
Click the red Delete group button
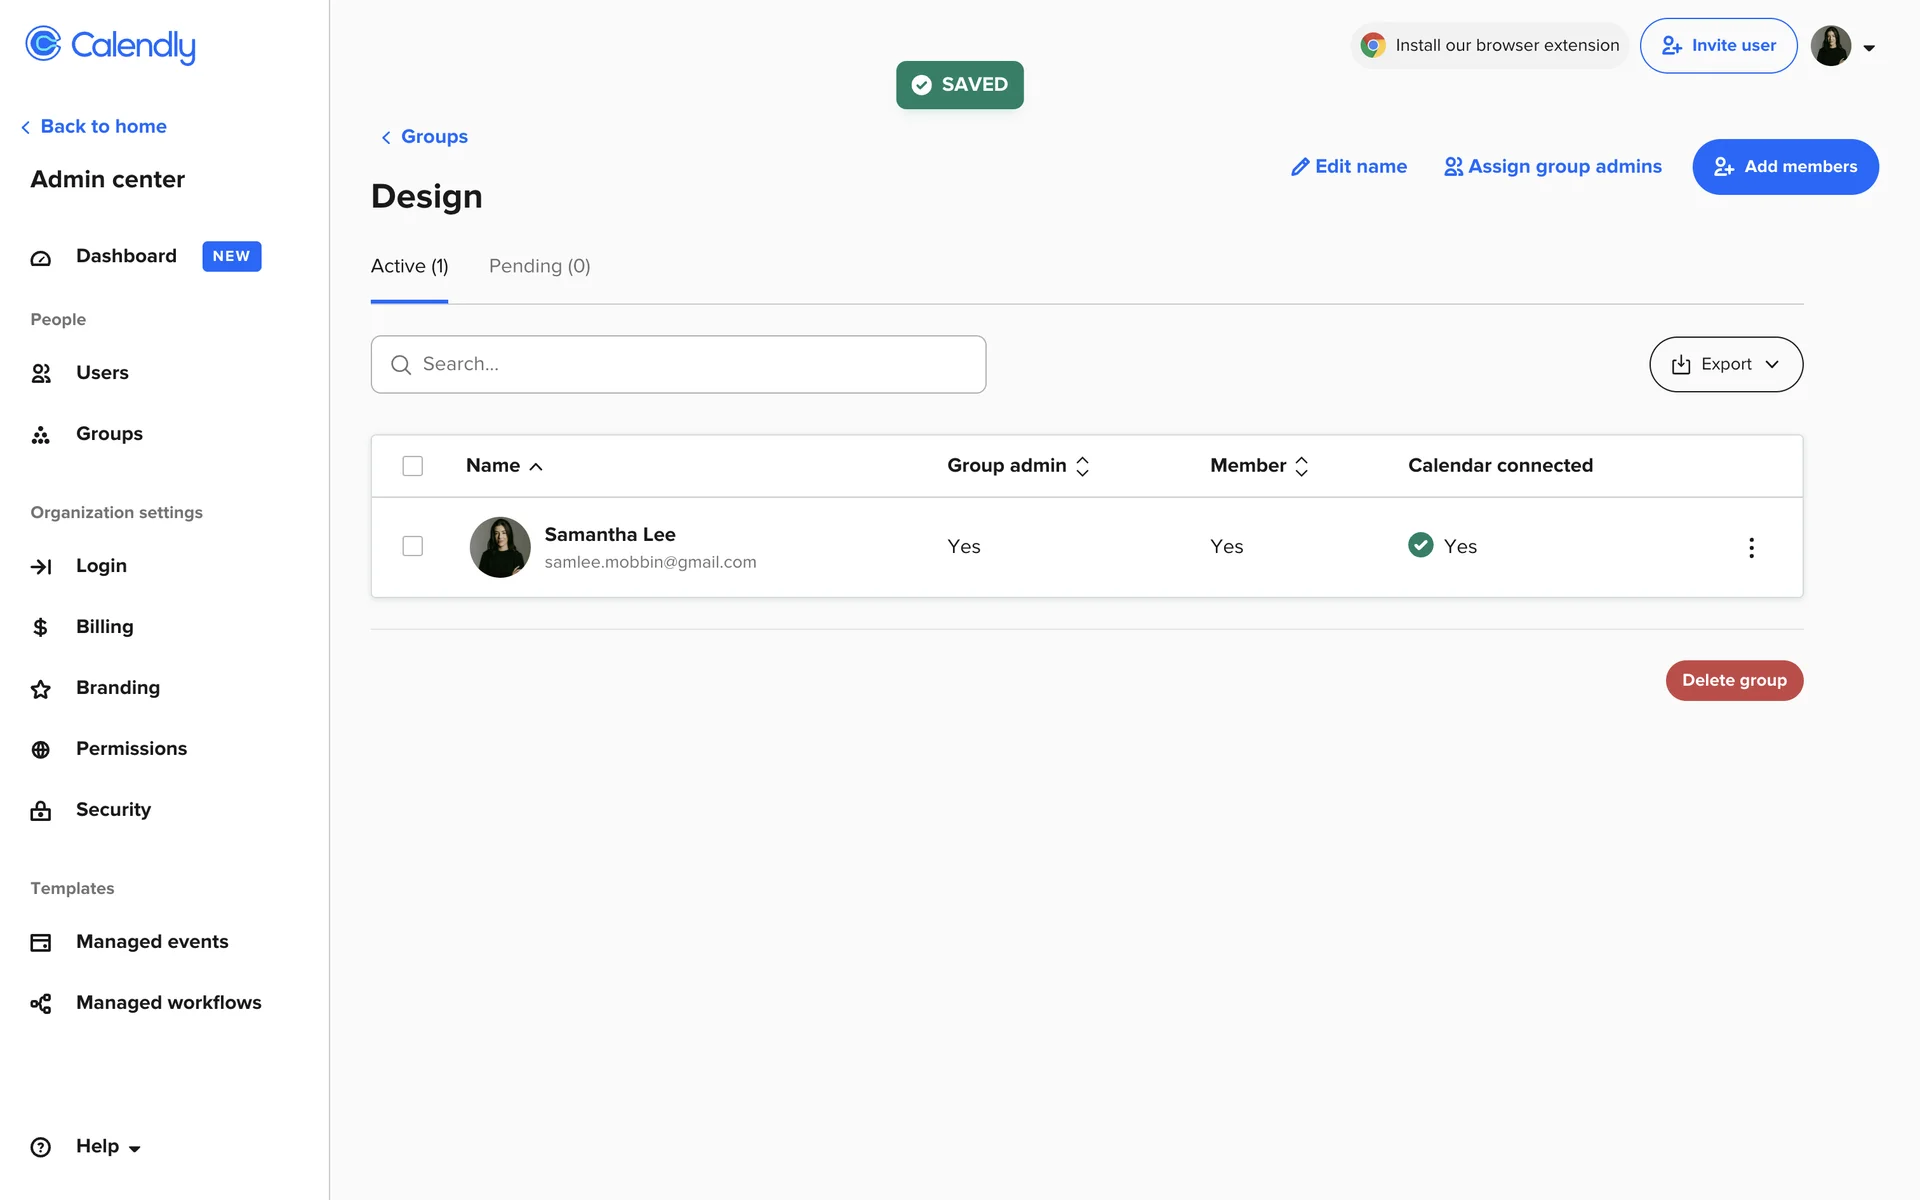[x=1733, y=681]
